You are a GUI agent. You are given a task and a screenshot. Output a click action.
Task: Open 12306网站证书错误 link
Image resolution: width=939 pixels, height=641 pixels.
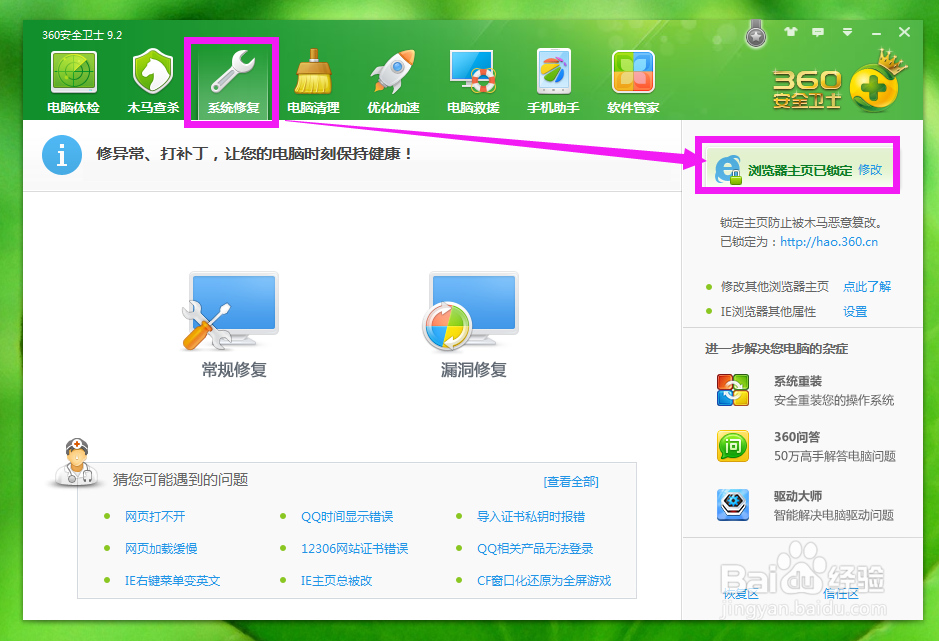[x=354, y=548]
